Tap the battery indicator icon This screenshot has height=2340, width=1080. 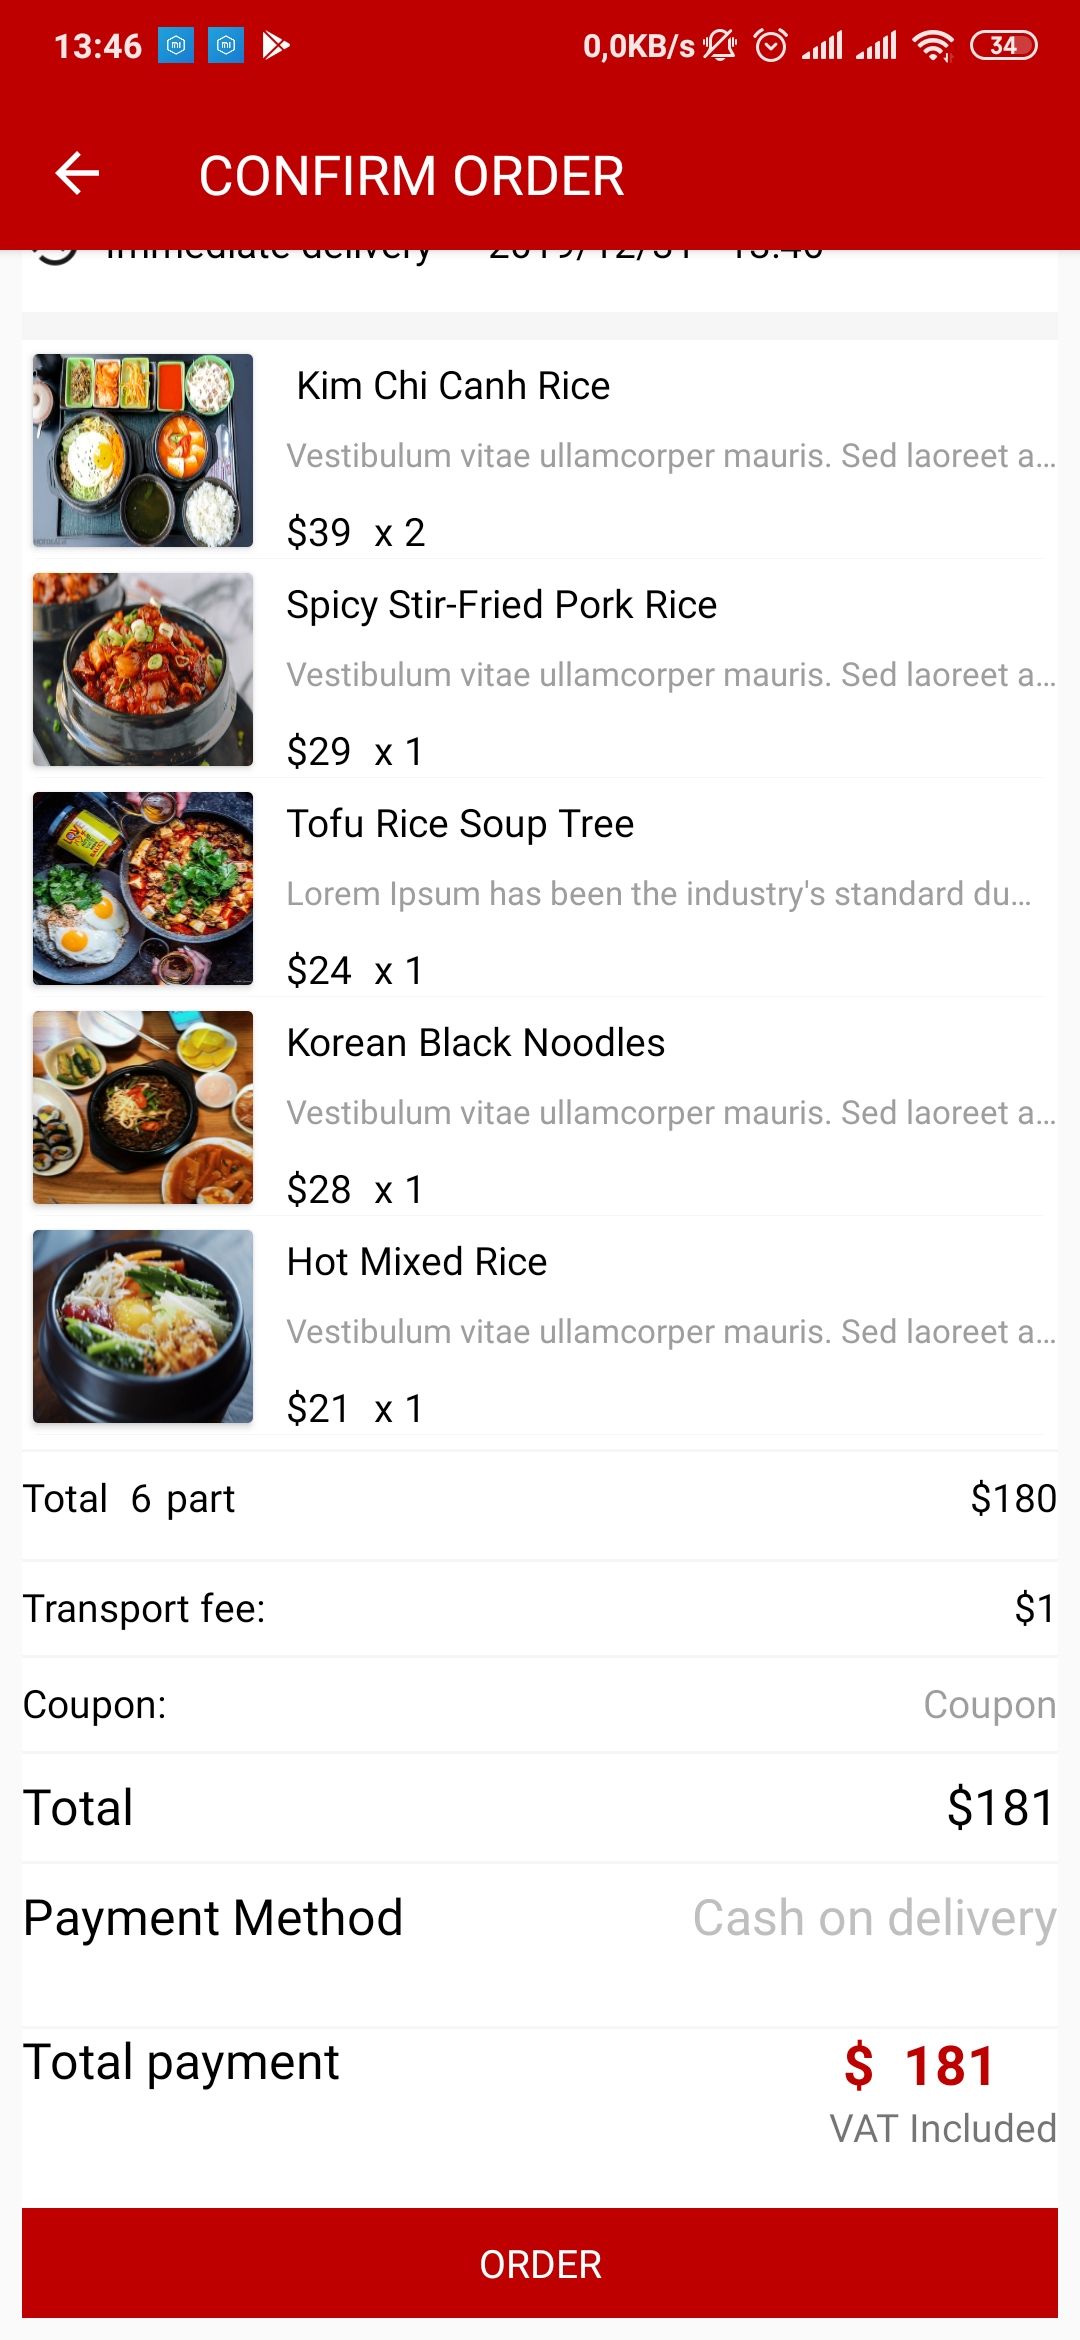pos(1004,46)
